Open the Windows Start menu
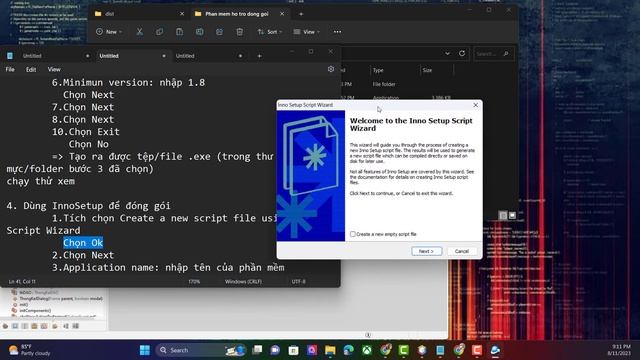The width and height of the screenshot is (640, 360). (144, 350)
